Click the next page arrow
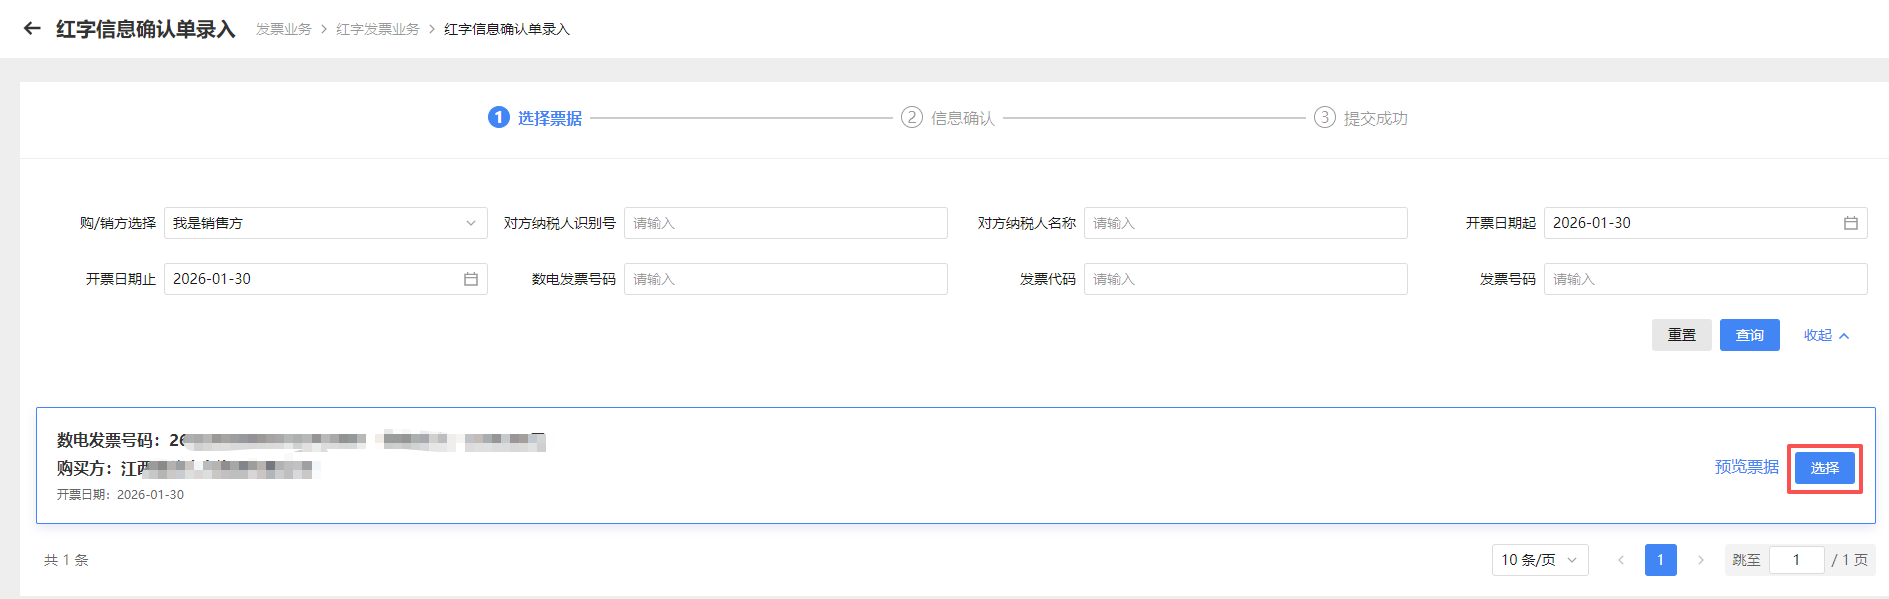This screenshot has width=1889, height=599. tap(1700, 560)
